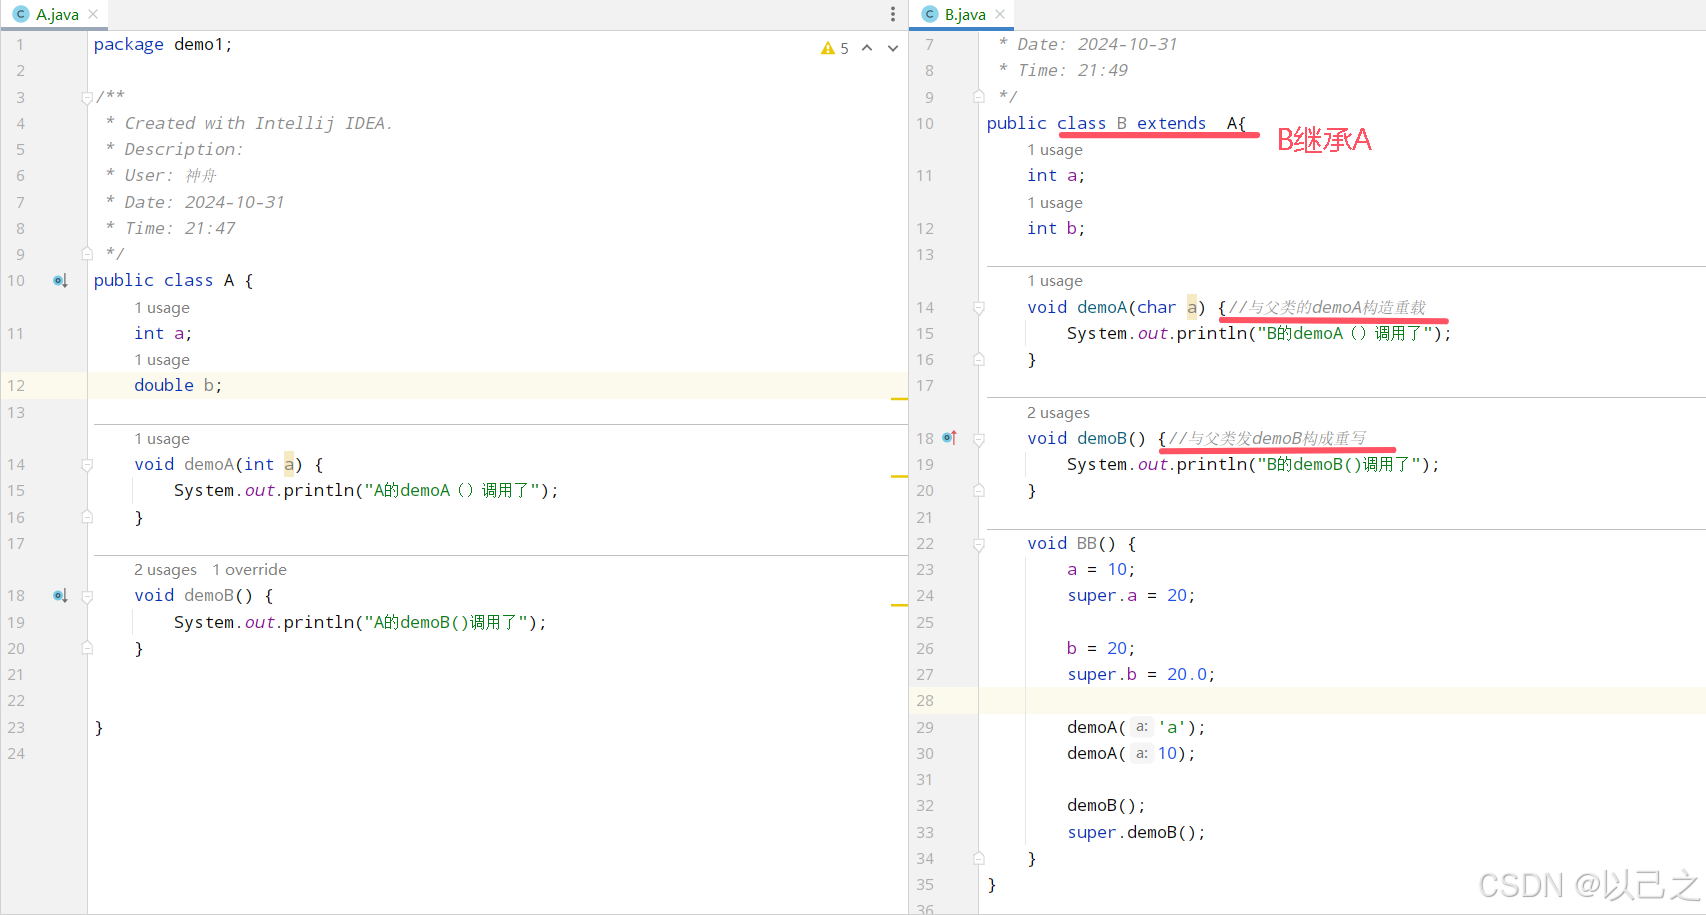Click the fold end marker after BB method
The height and width of the screenshot is (915, 1706).
[x=979, y=859]
